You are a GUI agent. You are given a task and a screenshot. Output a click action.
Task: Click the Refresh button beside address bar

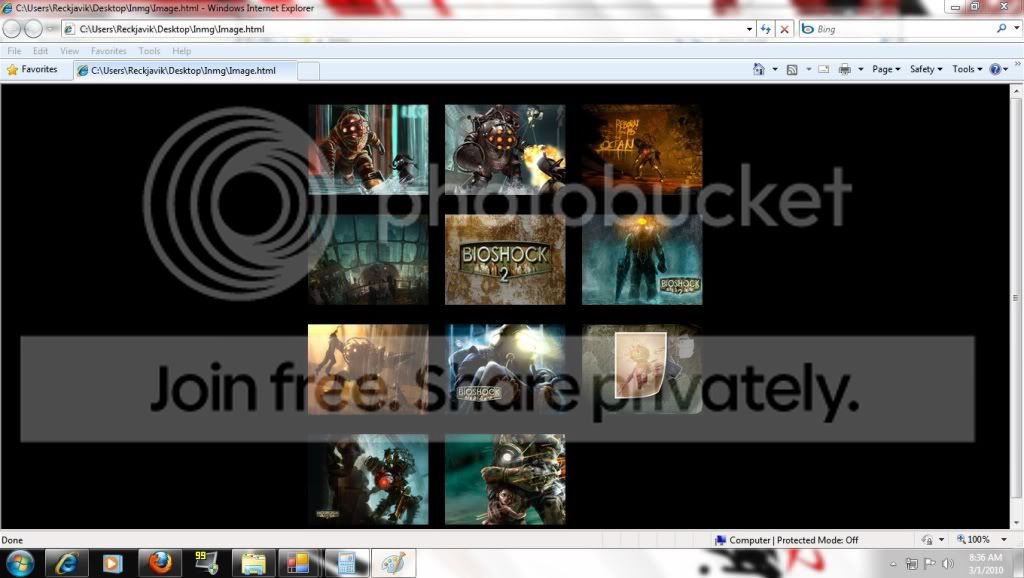point(765,29)
